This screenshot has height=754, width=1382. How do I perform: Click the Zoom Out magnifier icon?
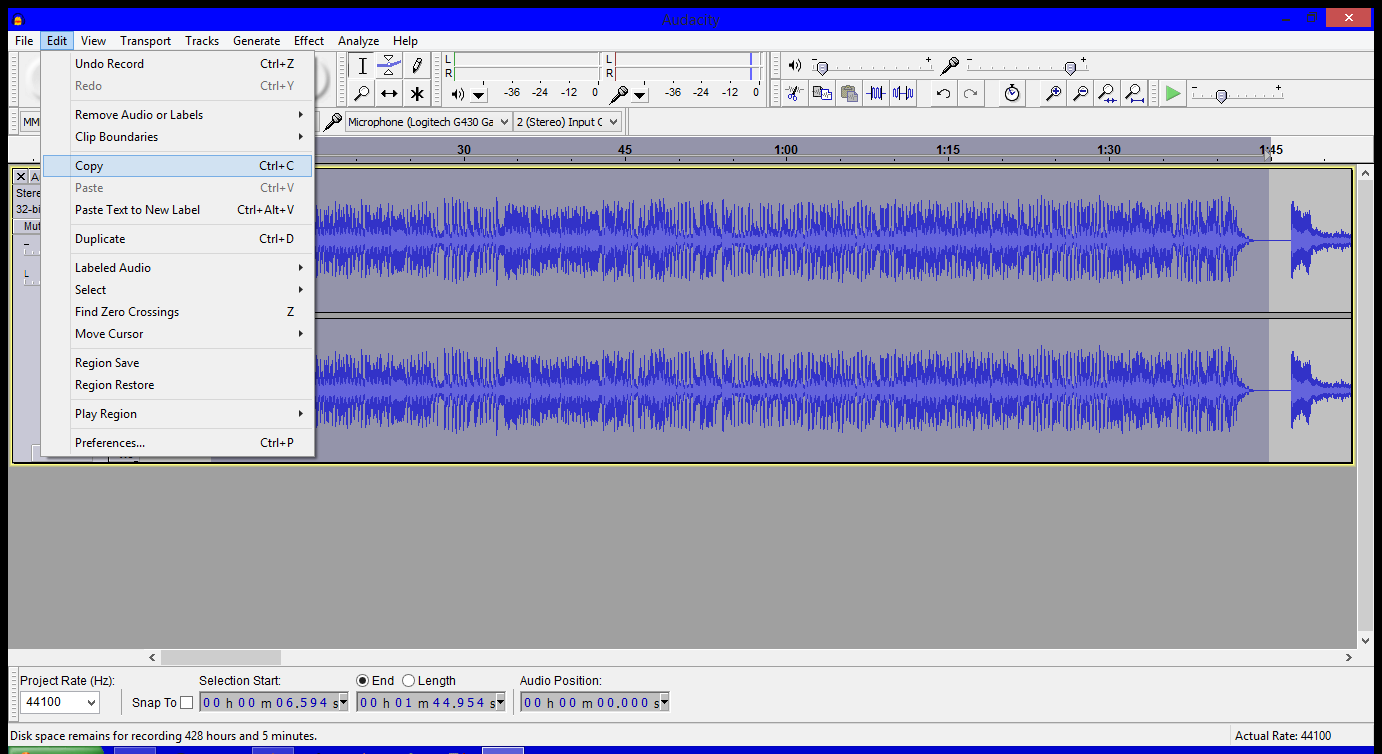(x=1080, y=93)
